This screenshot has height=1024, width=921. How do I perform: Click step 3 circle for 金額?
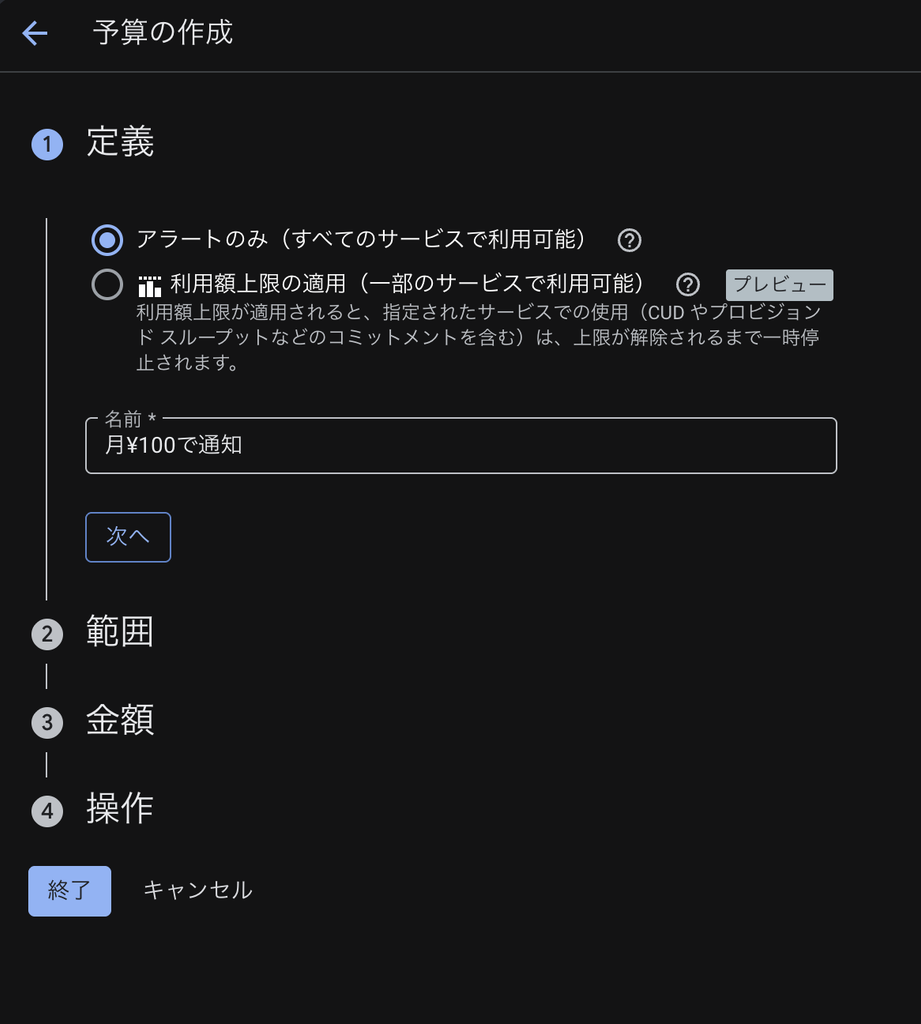coord(47,722)
